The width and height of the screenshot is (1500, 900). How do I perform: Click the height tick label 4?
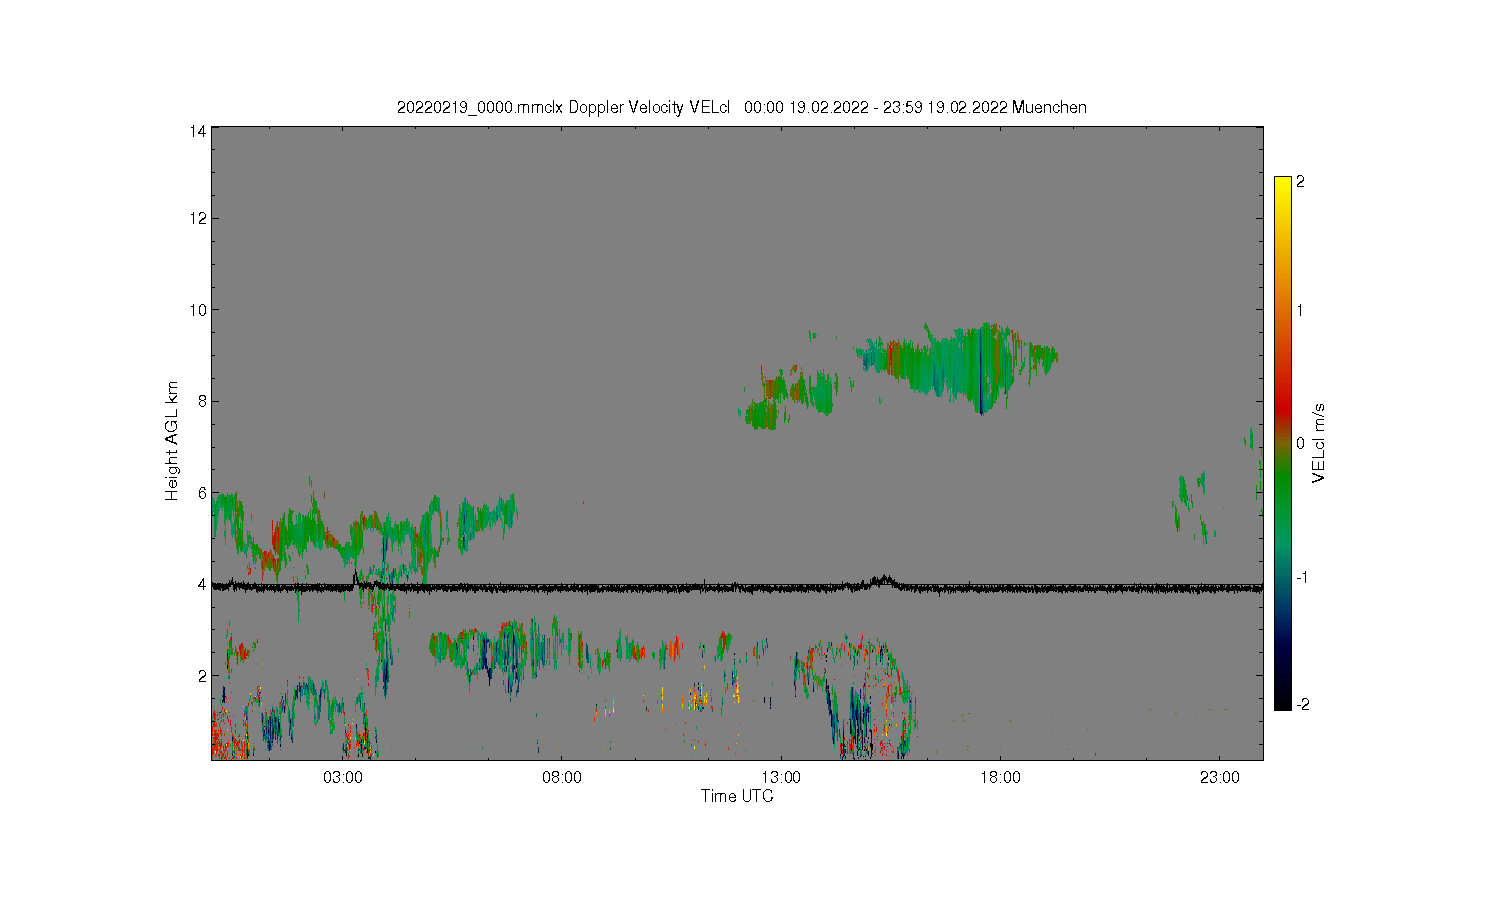coord(202,584)
